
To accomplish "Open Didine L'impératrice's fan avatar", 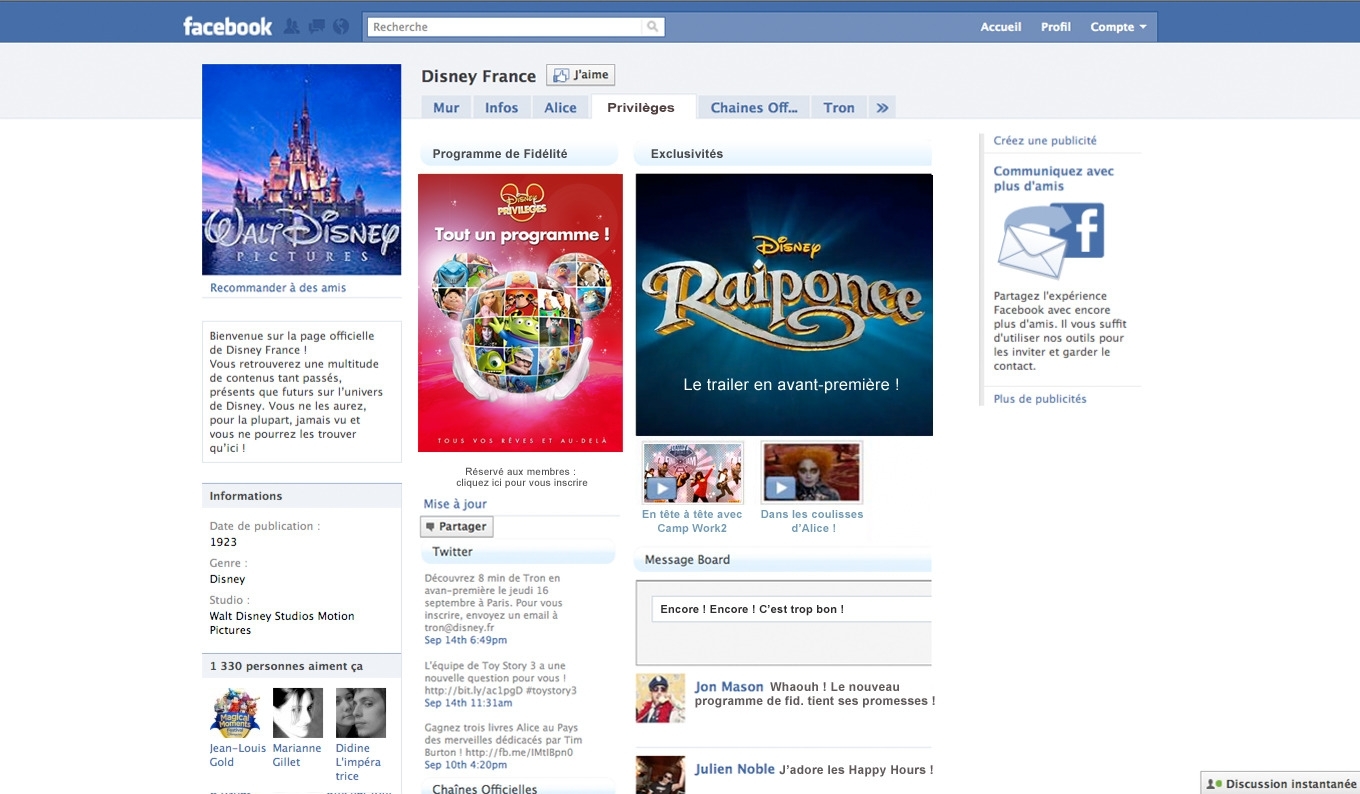I will (x=361, y=713).
